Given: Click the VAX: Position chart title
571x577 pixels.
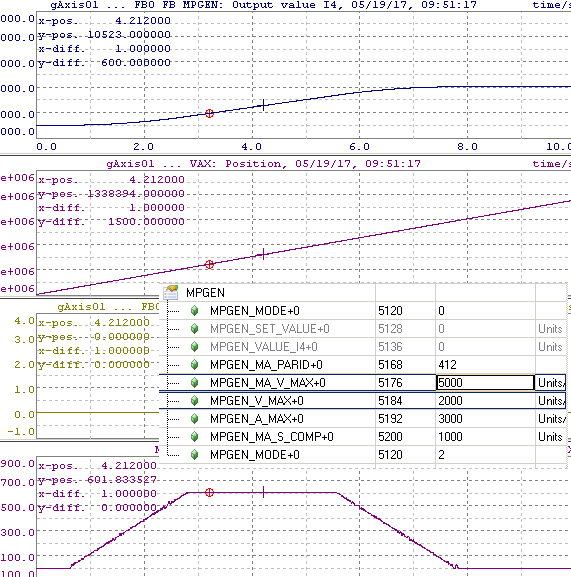Looking at the screenshot, I should point(263,164).
